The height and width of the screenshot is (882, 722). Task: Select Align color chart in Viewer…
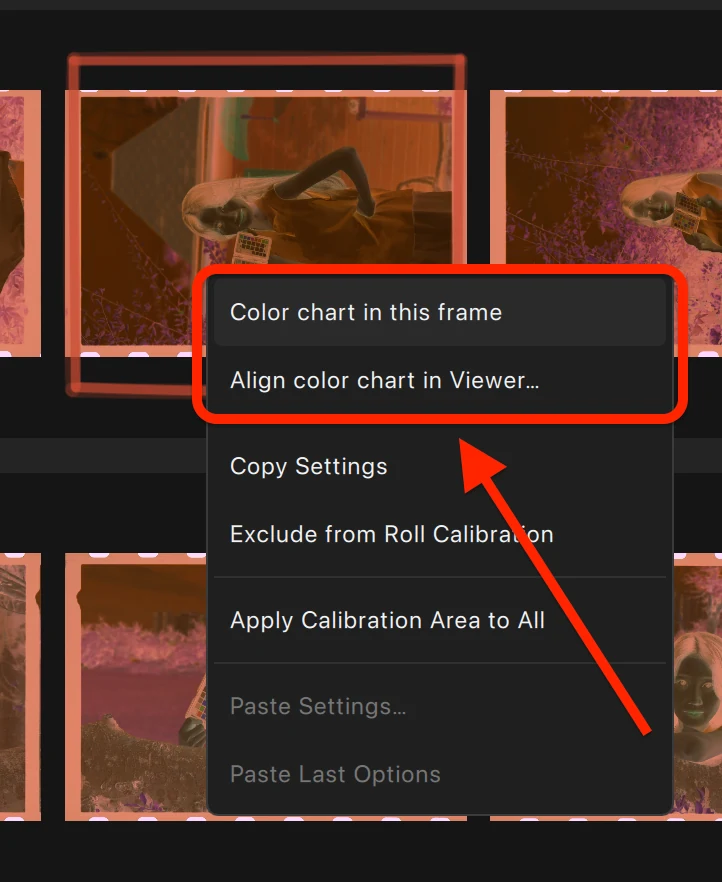coord(439,380)
